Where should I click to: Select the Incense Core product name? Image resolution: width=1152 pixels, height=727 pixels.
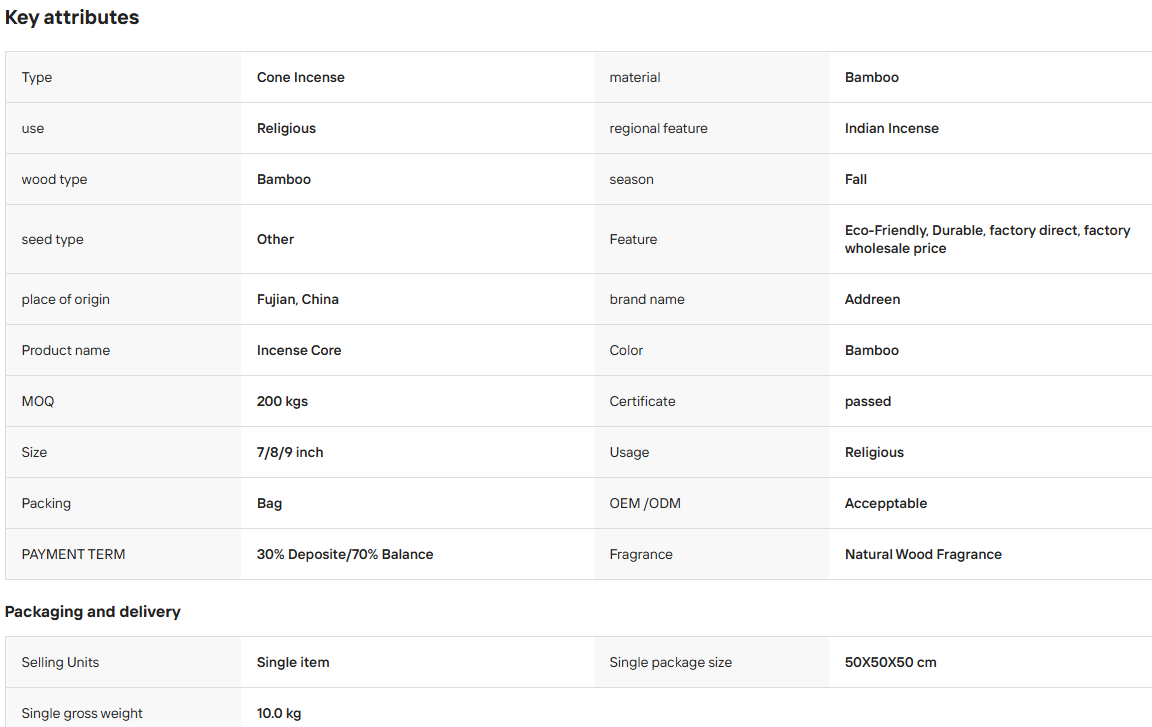pos(299,350)
